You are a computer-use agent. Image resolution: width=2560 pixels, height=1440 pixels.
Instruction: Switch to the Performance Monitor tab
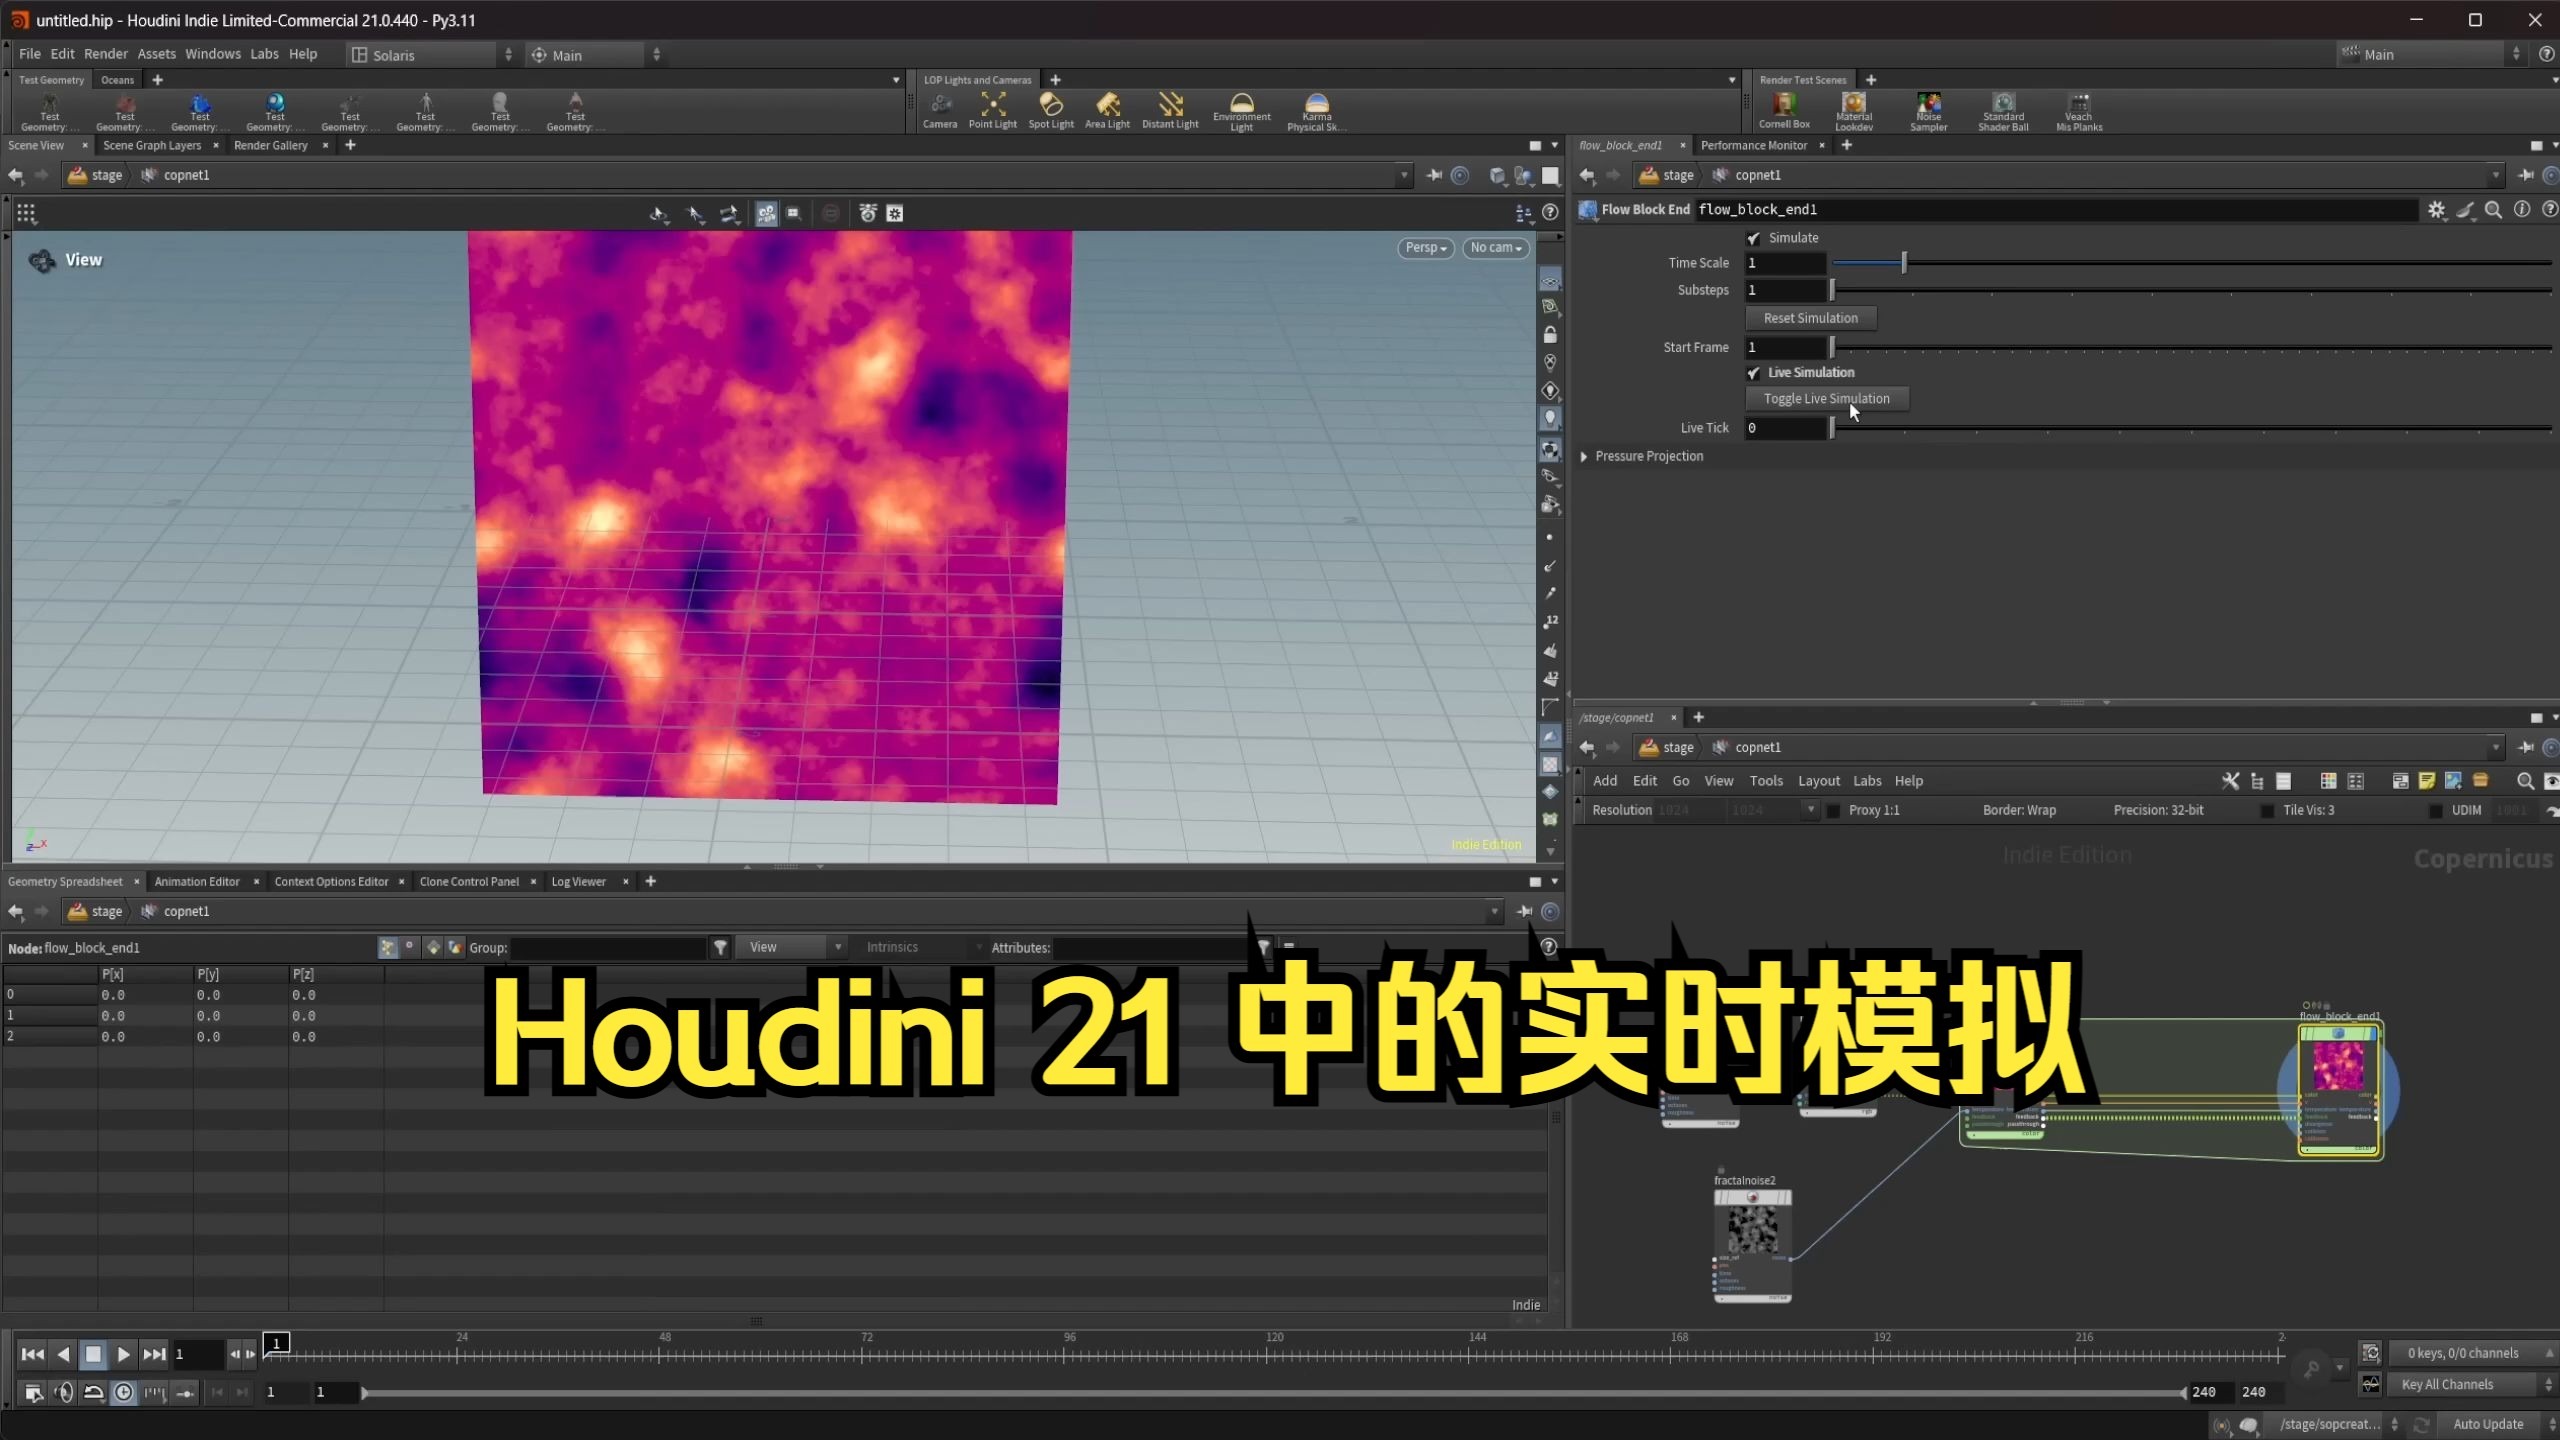pyautogui.click(x=1754, y=145)
